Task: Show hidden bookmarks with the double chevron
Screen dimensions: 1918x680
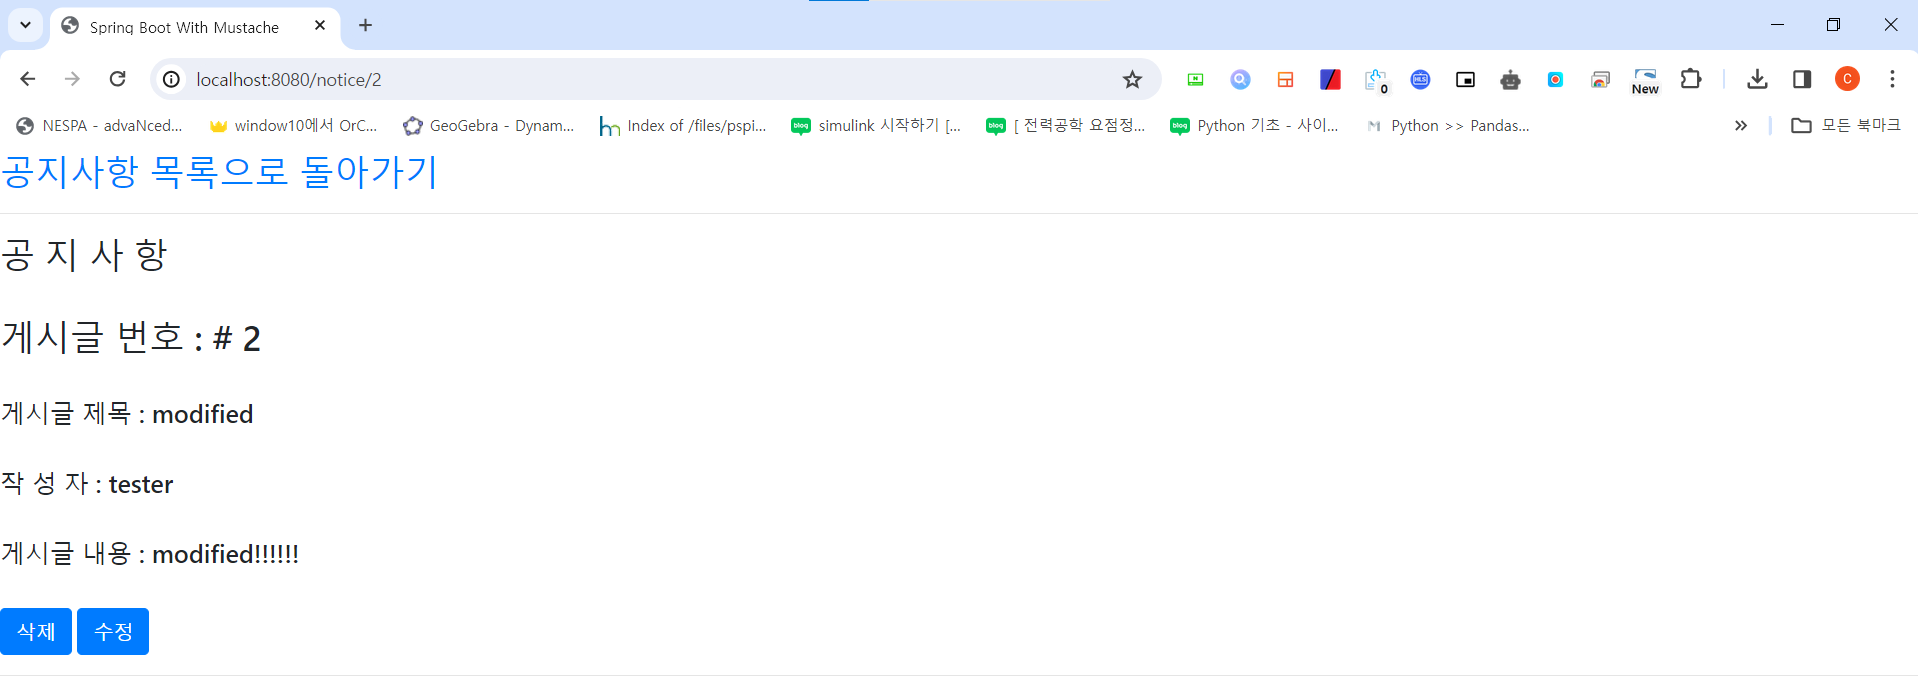Action: pos(1741,125)
